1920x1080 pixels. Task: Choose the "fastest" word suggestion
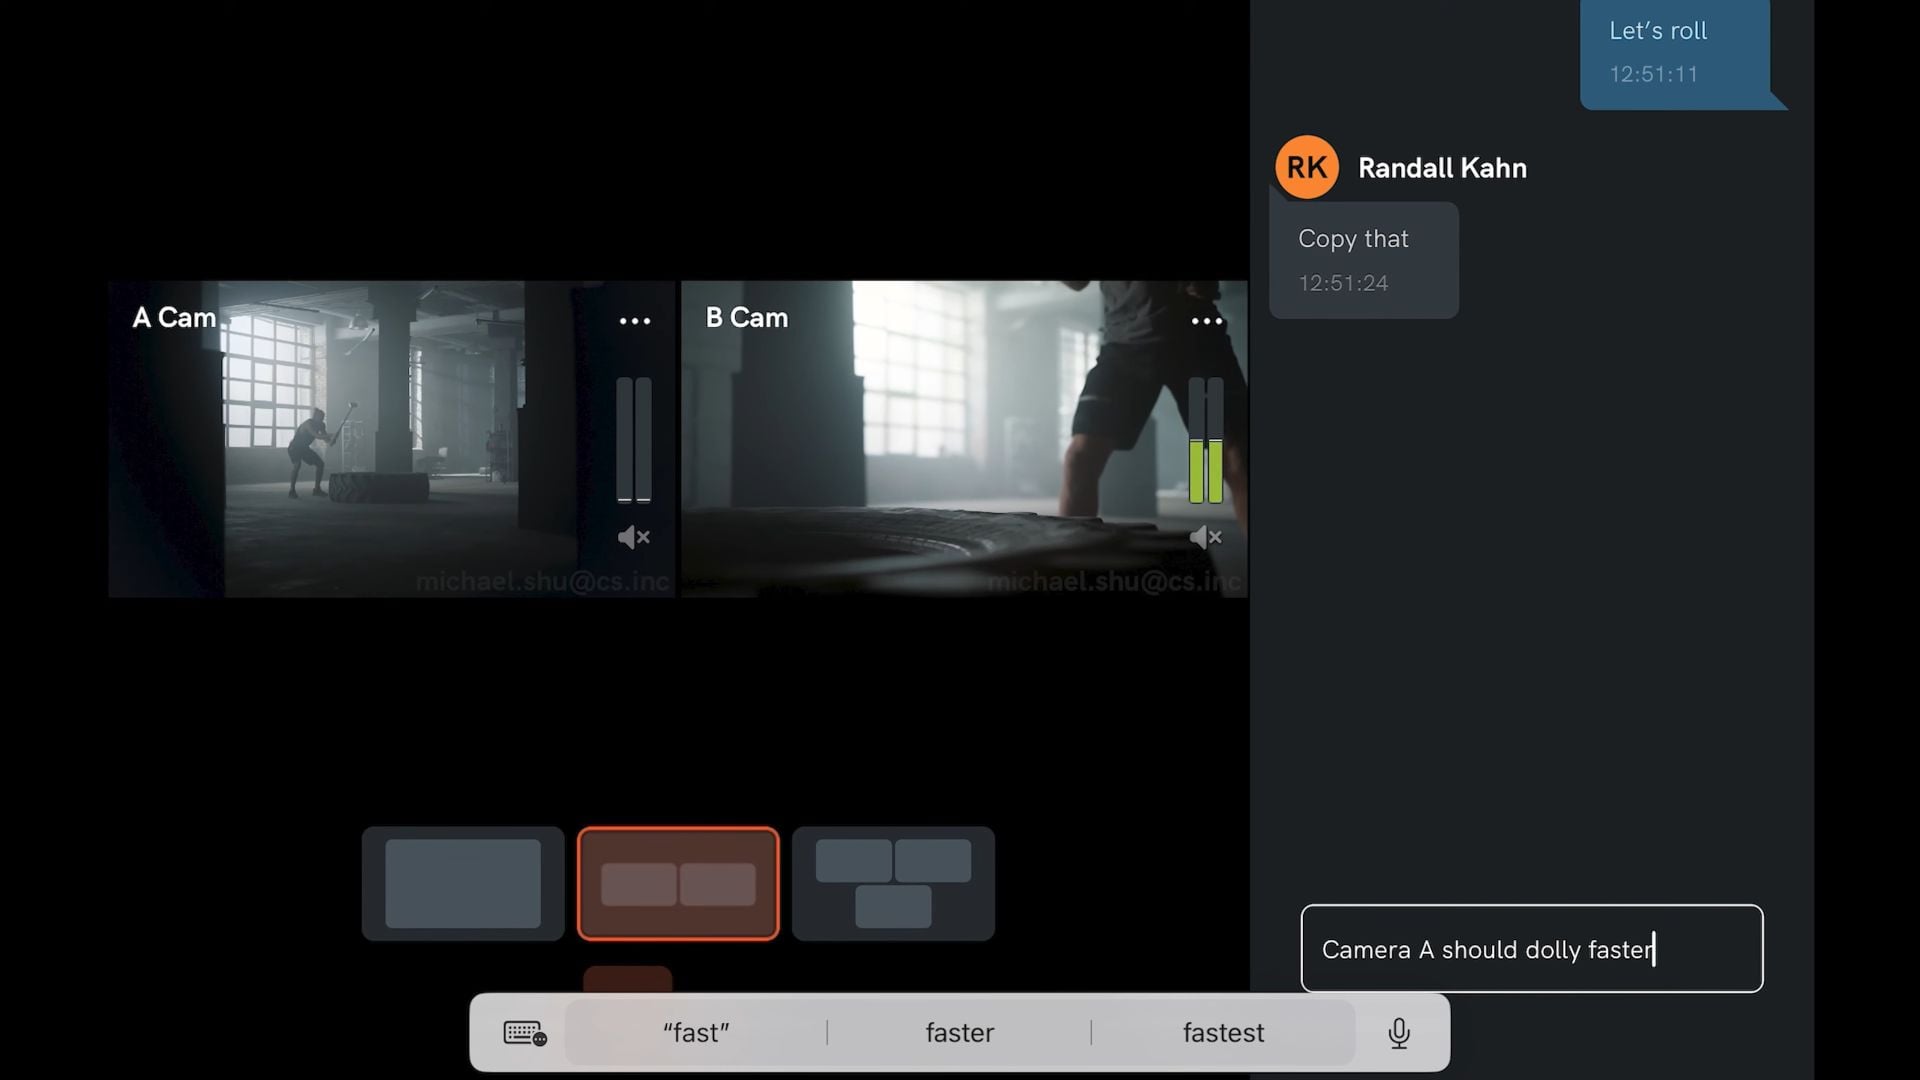point(1224,1033)
